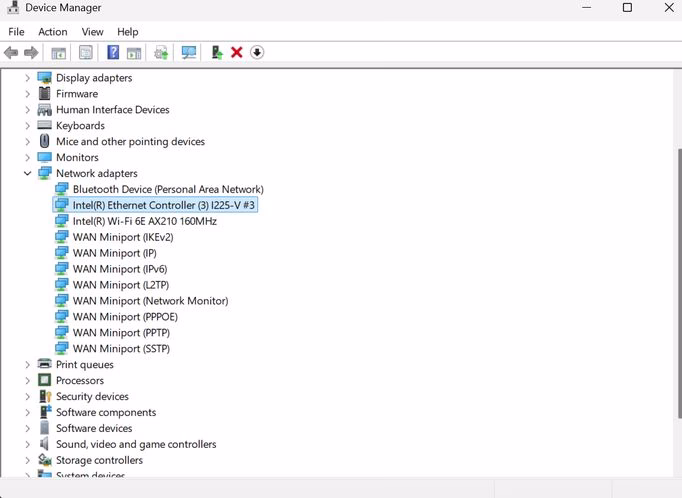
Task: Open the Help toolbar icon with question mark
Action: pos(113,53)
